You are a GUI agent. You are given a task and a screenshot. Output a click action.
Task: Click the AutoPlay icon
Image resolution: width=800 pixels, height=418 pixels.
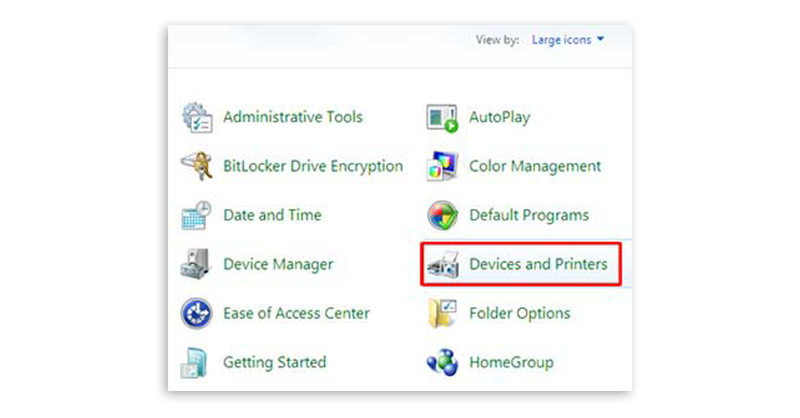coord(442,118)
